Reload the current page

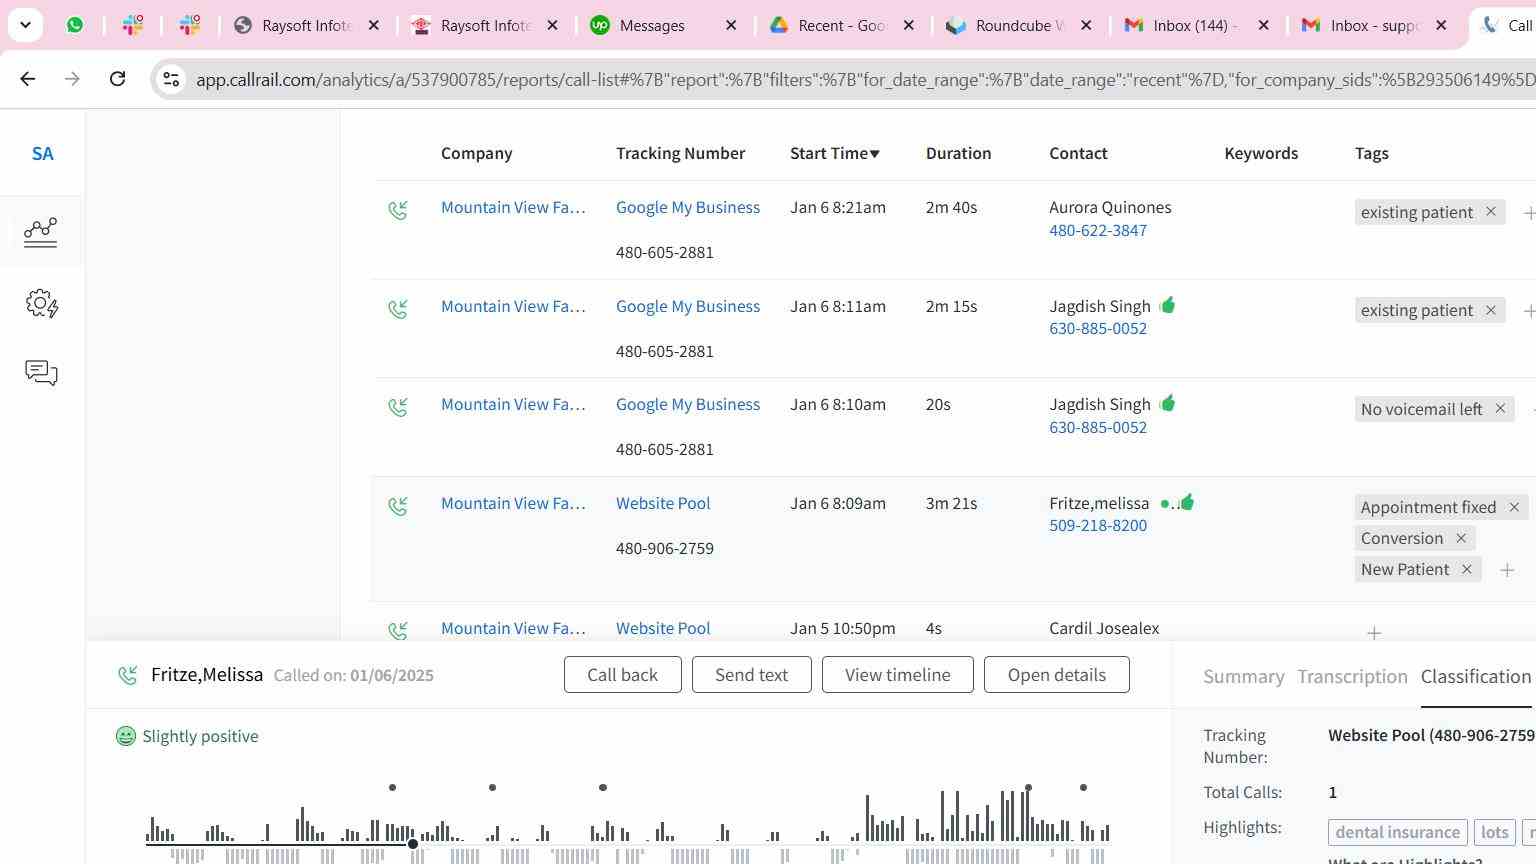coord(117,78)
